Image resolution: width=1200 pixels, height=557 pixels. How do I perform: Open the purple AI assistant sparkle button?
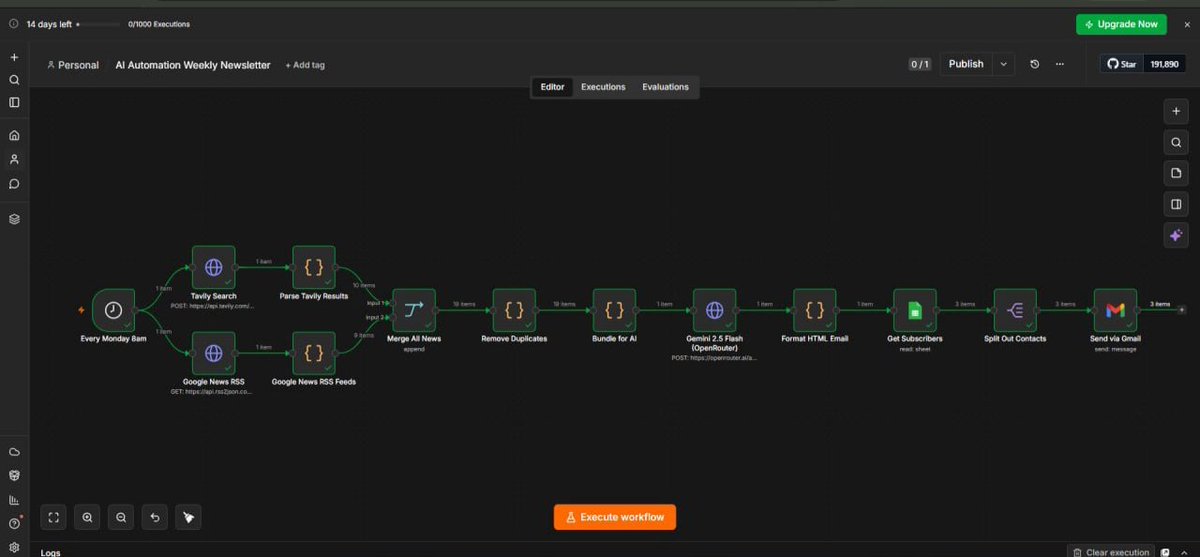1176,235
